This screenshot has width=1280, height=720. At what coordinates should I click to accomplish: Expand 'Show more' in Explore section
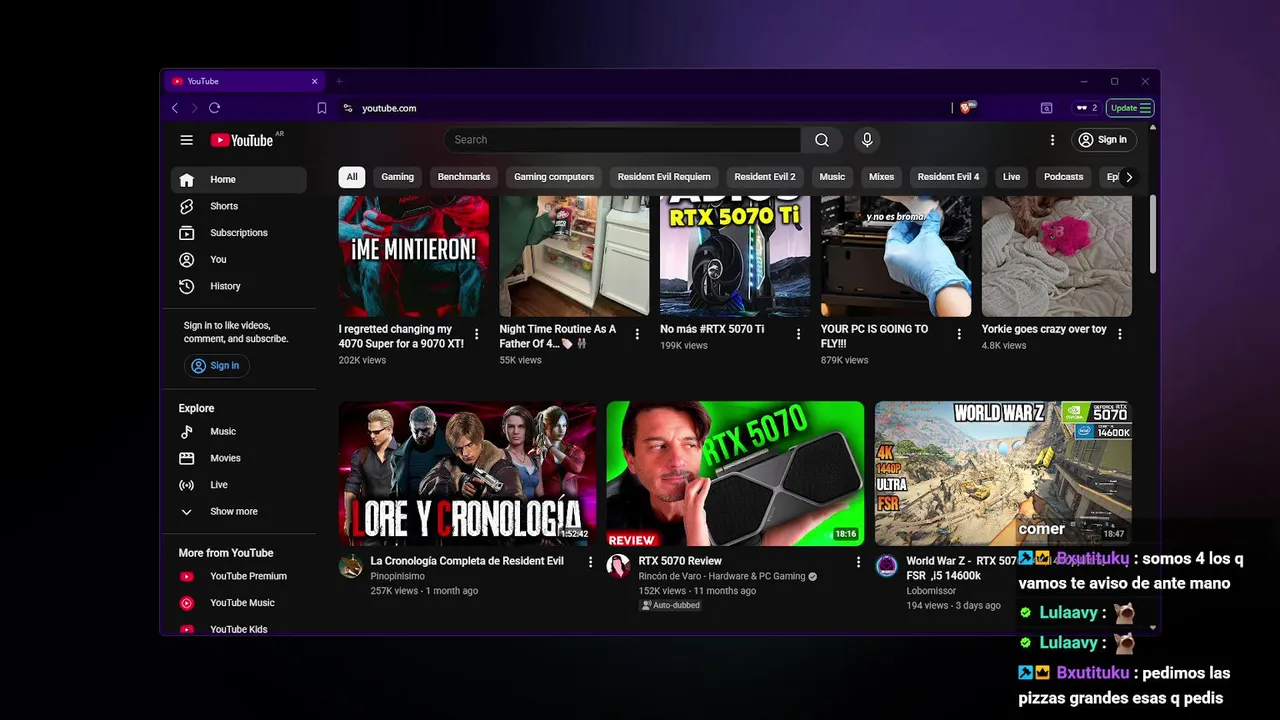pyautogui.click(x=239, y=512)
